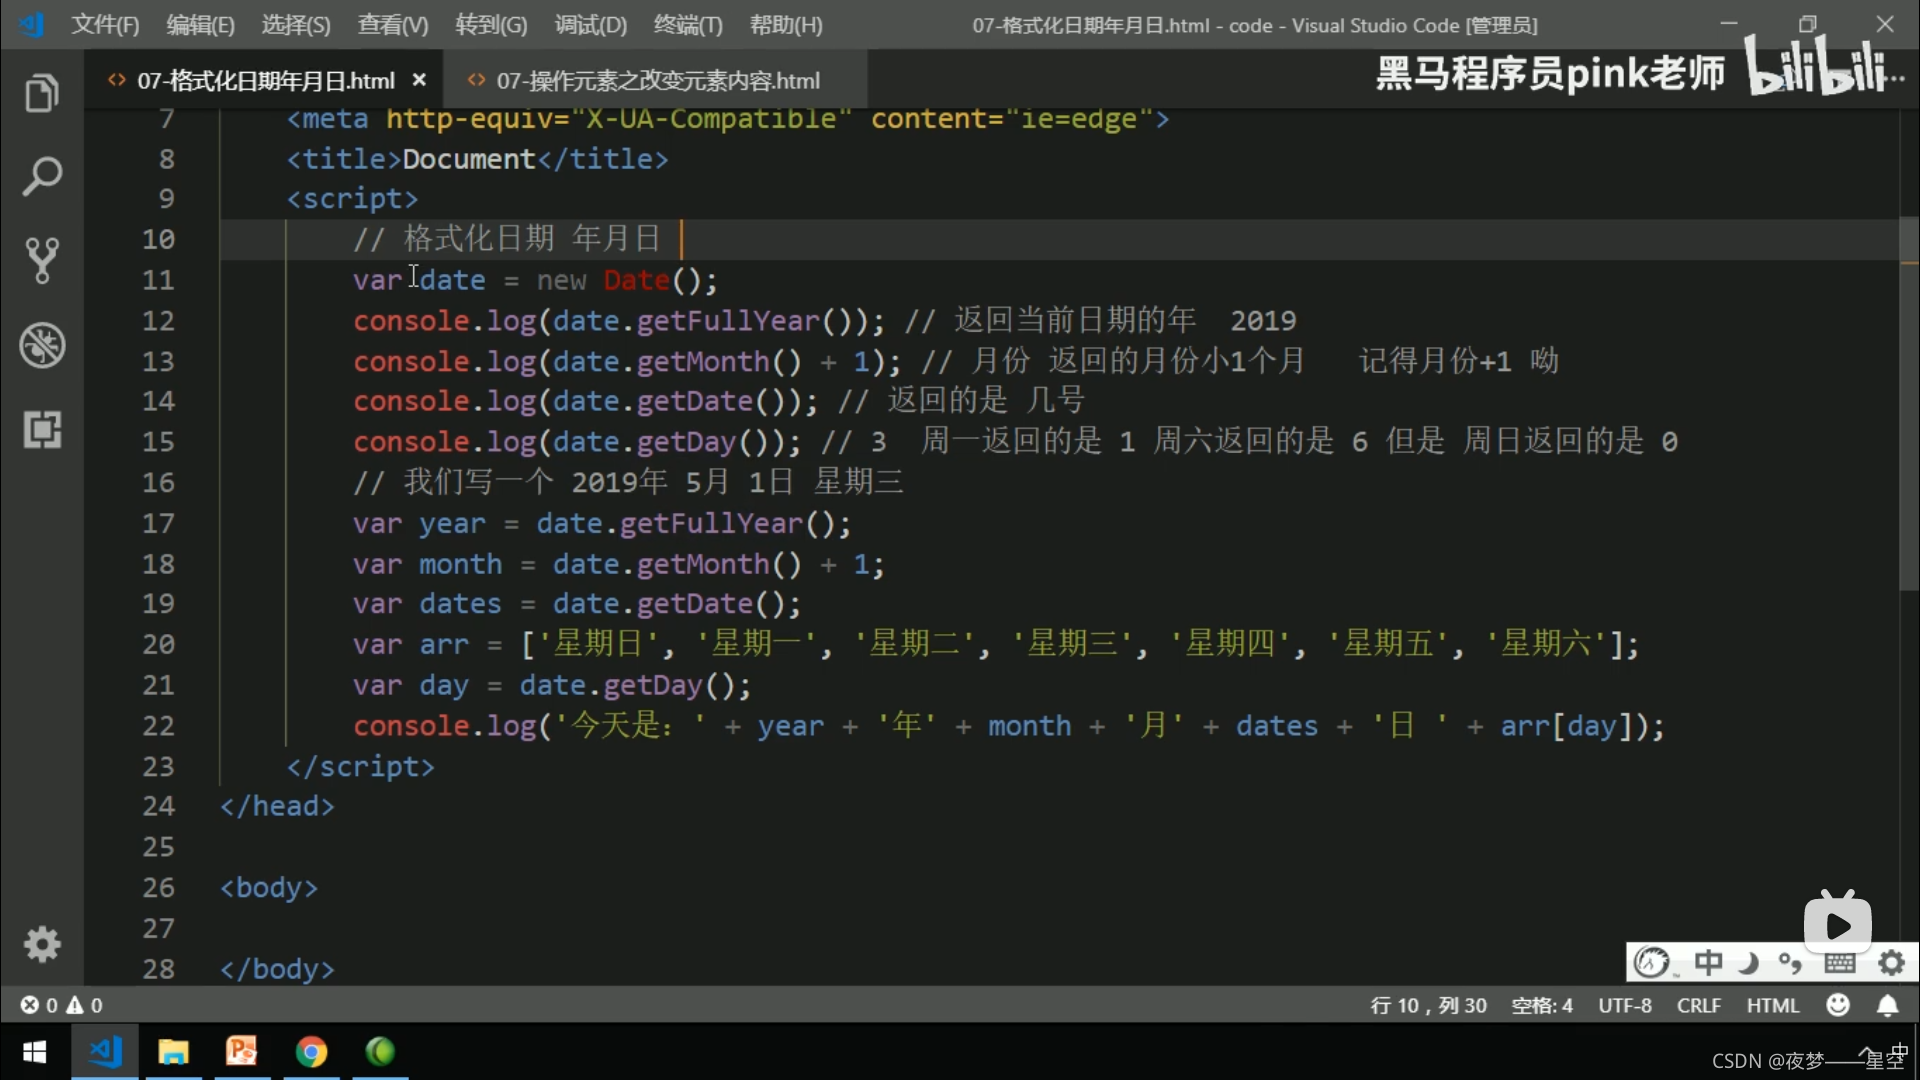This screenshot has height=1080, width=1920.
Task: Open the Run and Debug icon
Action: (42, 344)
